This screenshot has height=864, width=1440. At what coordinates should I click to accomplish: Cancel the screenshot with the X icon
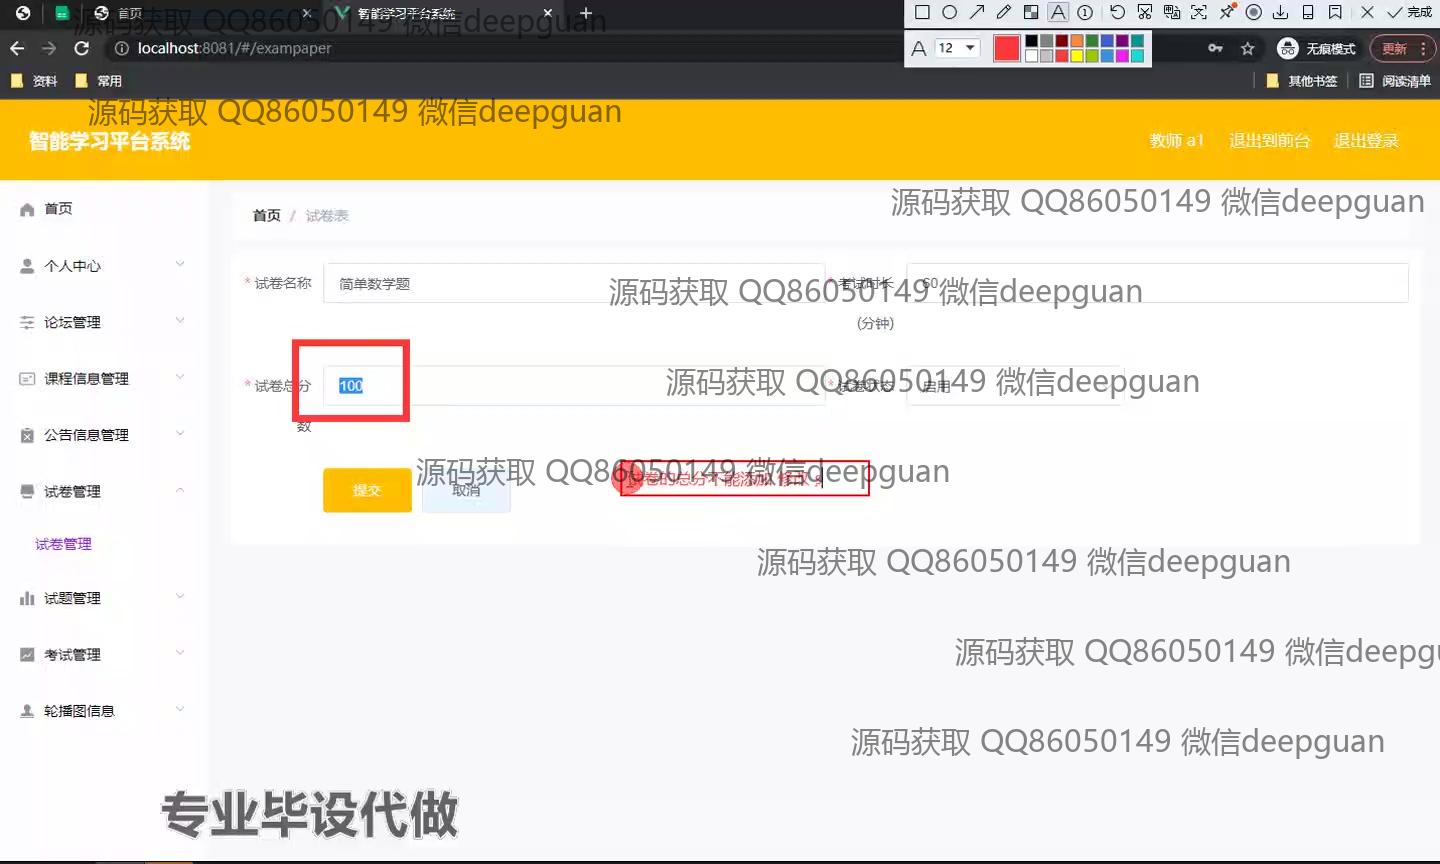click(1367, 13)
